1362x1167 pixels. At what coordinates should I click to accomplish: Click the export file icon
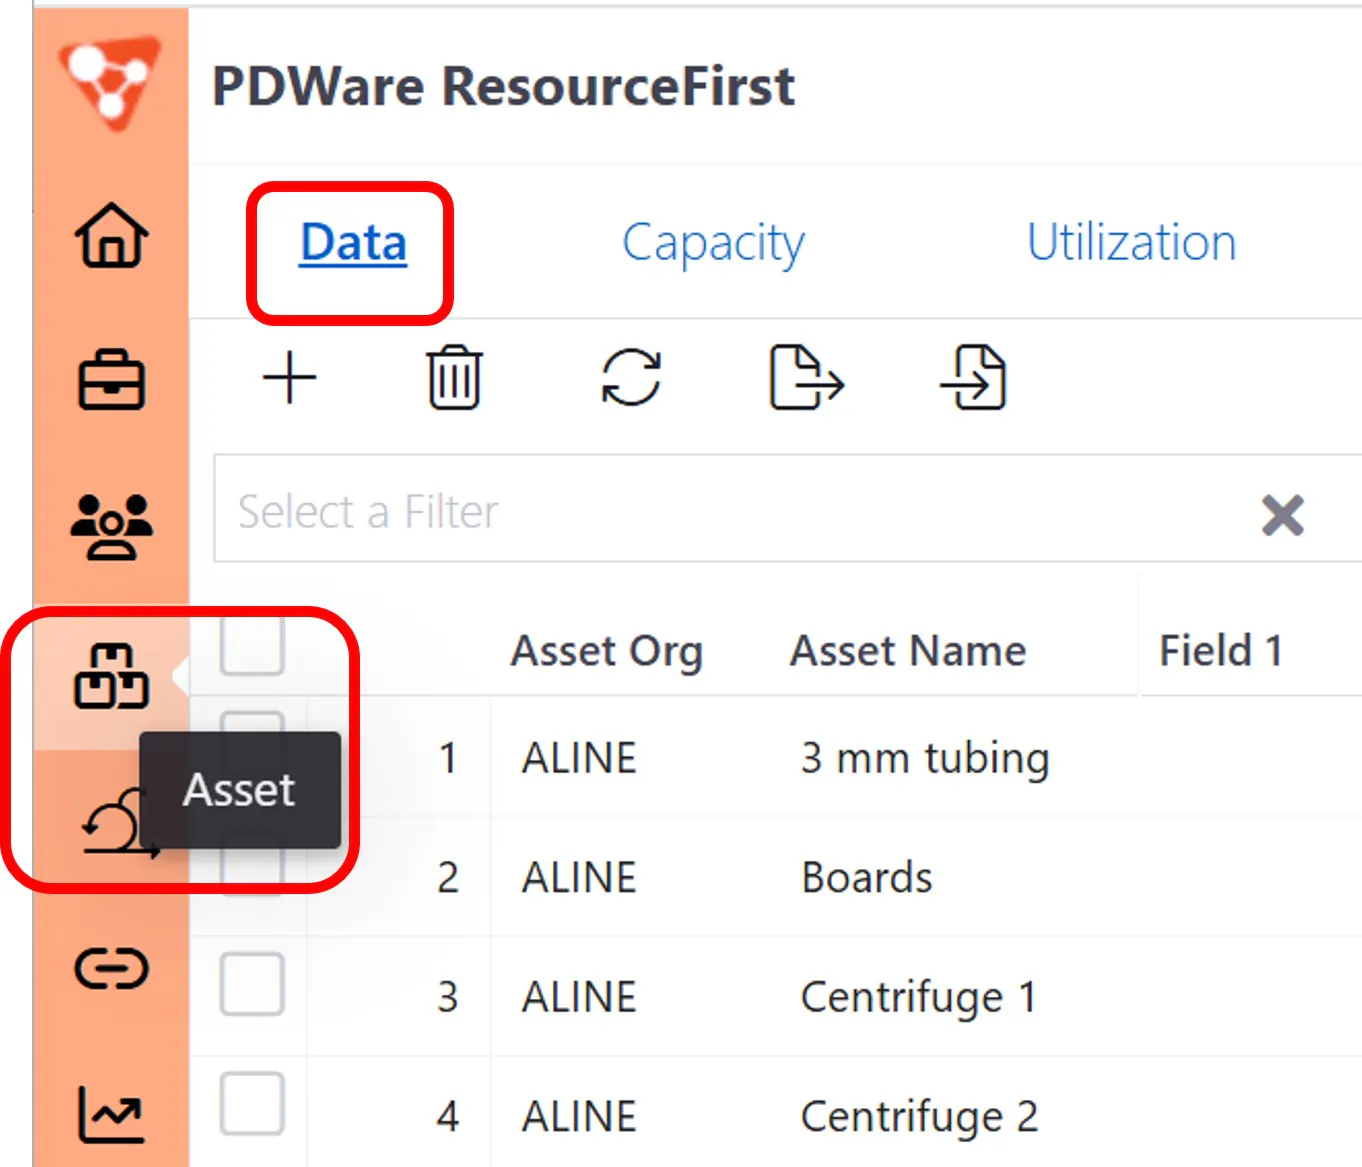806,377
